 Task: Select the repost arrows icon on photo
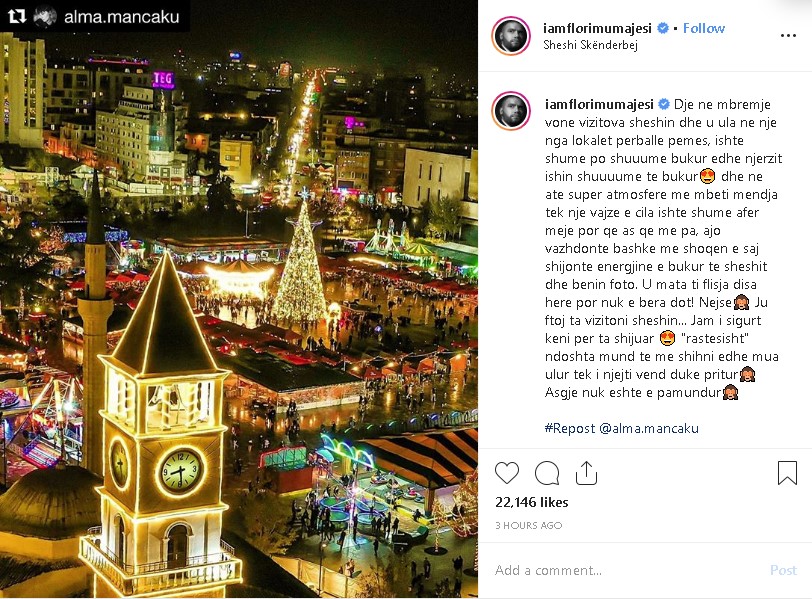tap(17, 16)
